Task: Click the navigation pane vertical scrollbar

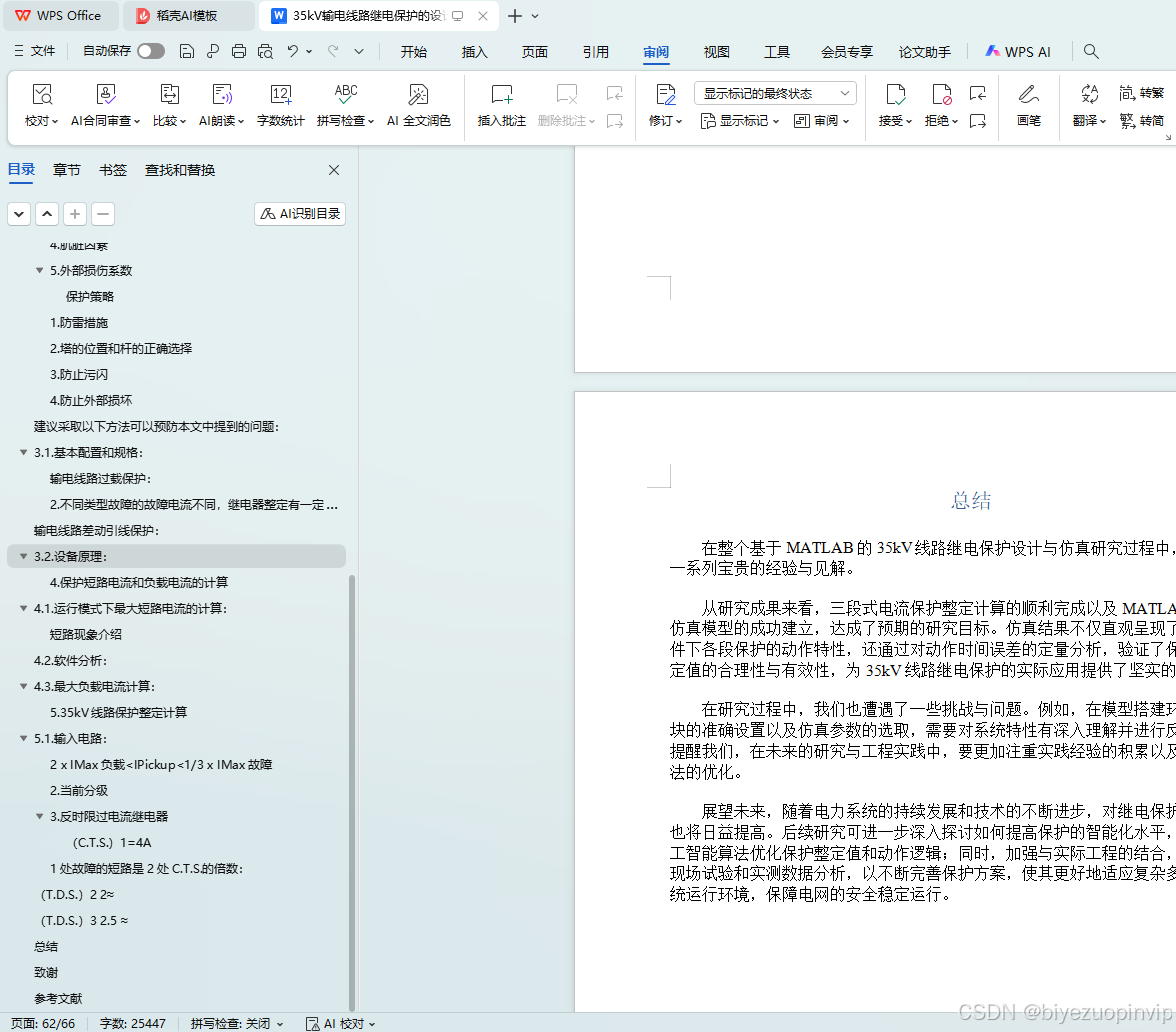Action: click(x=352, y=792)
